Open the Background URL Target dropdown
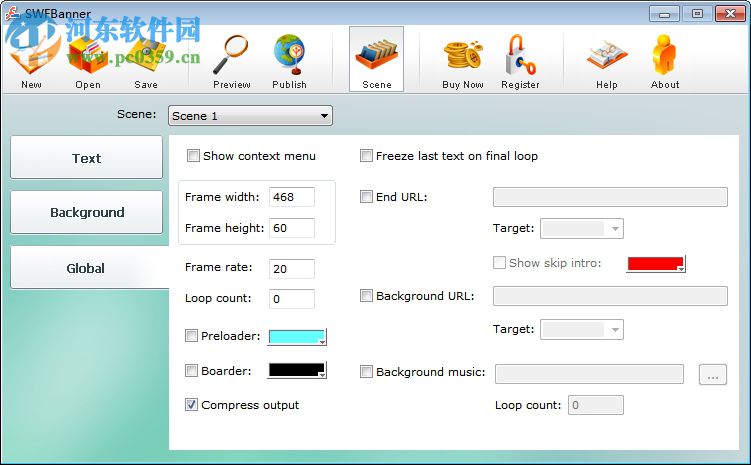 (581, 329)
